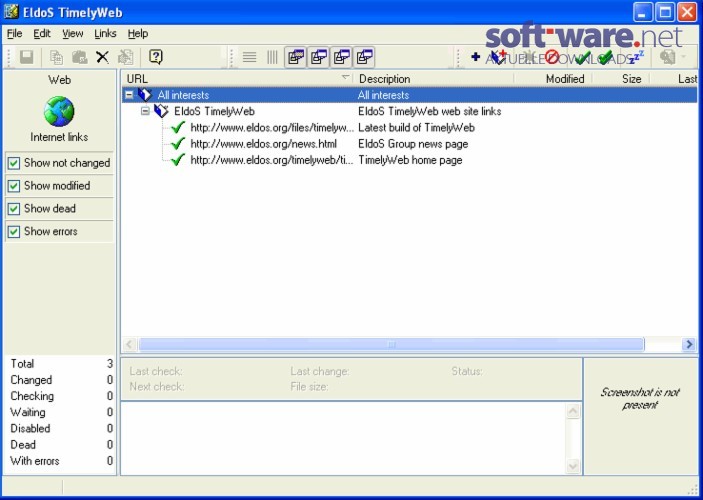Click the 'Total' statistics row

click(61, 364)
